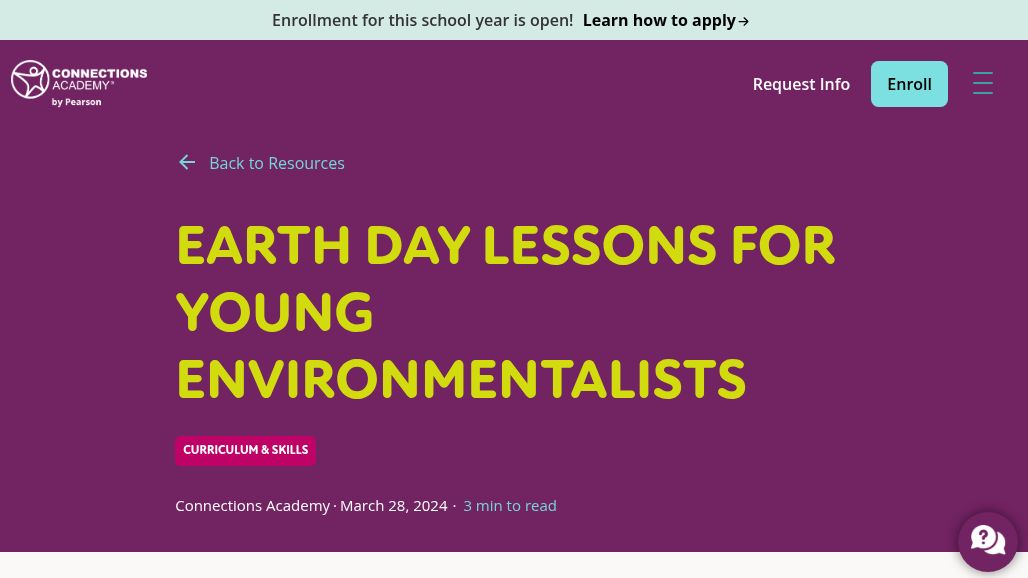
Task: Open the hamburger navigation menu
Action: (982, 84)
